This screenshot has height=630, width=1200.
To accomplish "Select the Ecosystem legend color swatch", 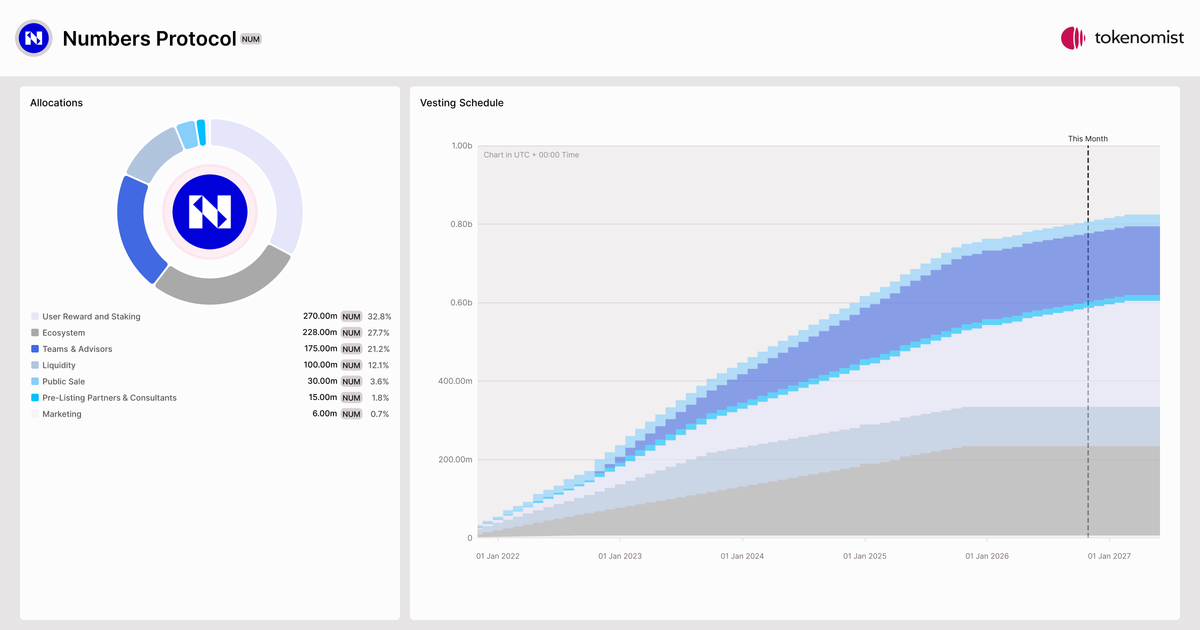I will 35,333.
